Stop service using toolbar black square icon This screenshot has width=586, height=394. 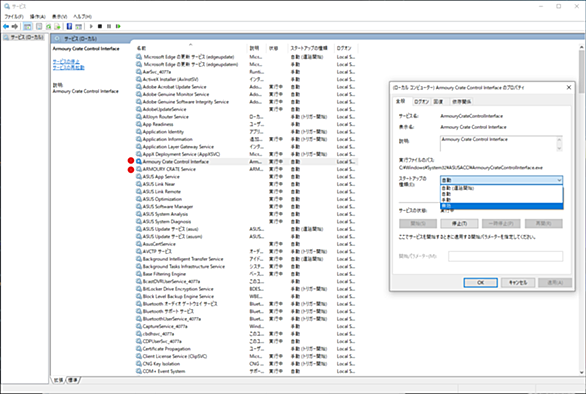pos(100,27)
